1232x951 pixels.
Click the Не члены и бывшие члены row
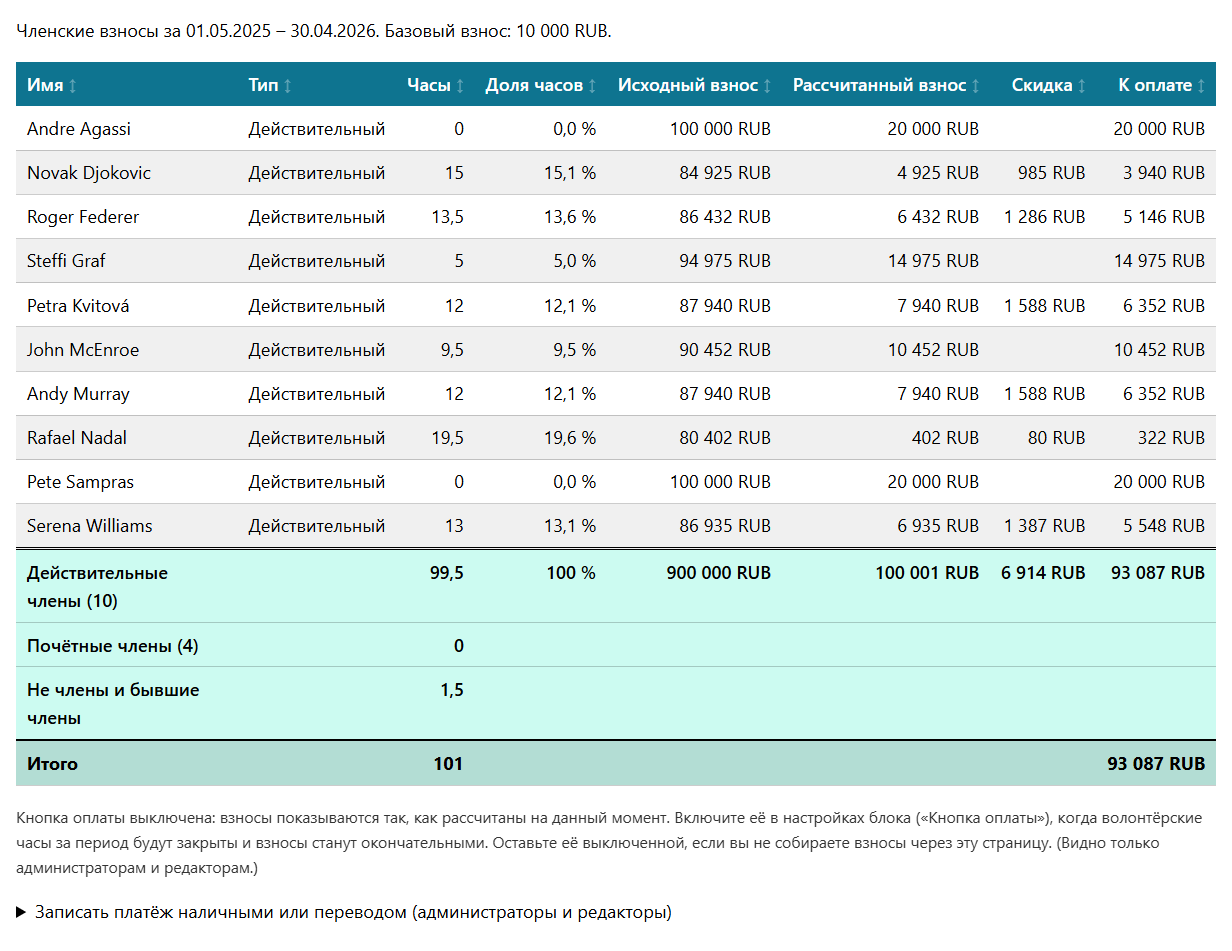(x=616, y=704)
